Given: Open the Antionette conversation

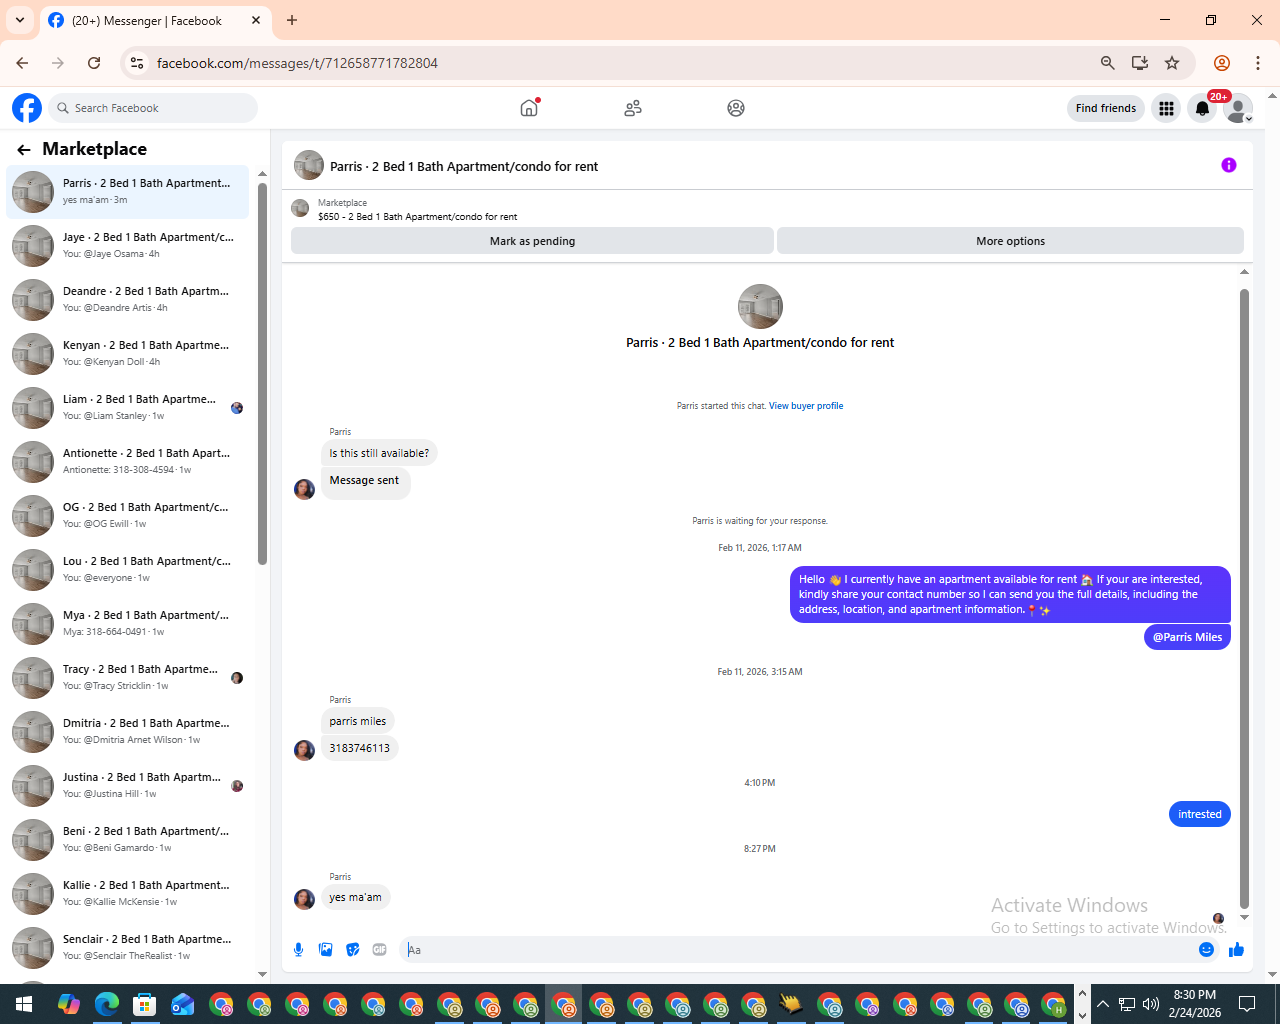Looking at the screenshot, I should tap(128, 462).
